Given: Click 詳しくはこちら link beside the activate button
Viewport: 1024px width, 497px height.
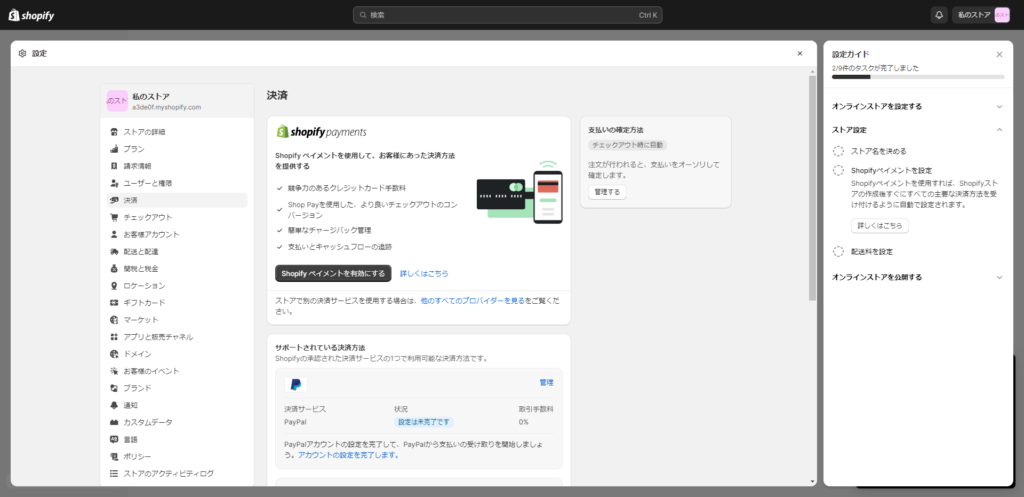Looking at the screenshot, I should click(424, 274).
